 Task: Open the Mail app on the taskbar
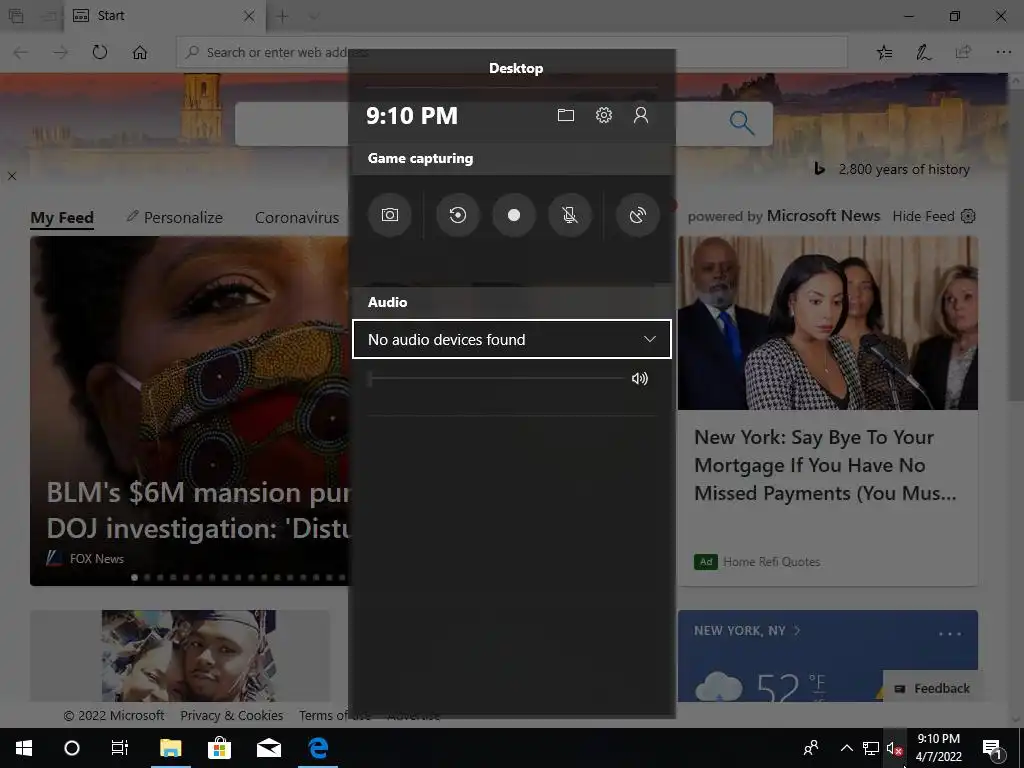269,748
